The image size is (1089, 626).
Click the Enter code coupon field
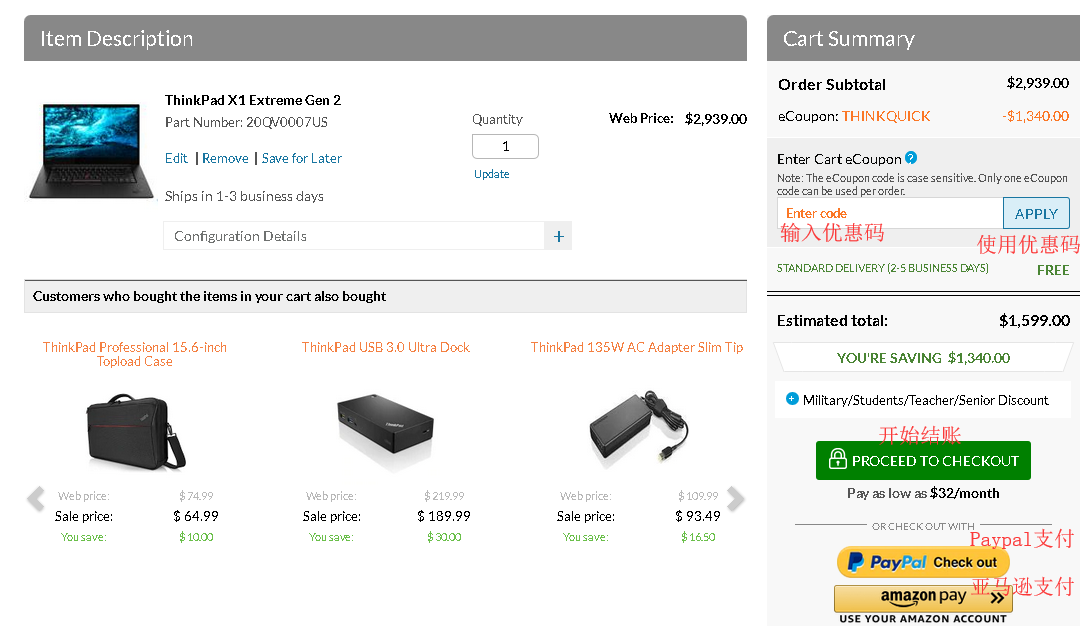point(890,213)
